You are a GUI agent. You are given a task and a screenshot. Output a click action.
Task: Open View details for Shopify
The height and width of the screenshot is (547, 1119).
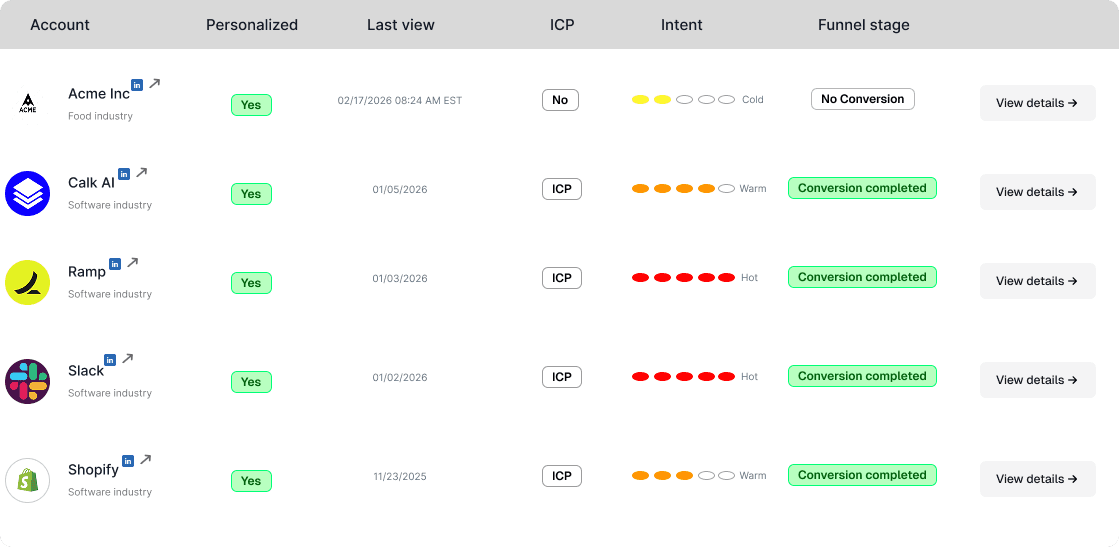(x=1037, y=479)
